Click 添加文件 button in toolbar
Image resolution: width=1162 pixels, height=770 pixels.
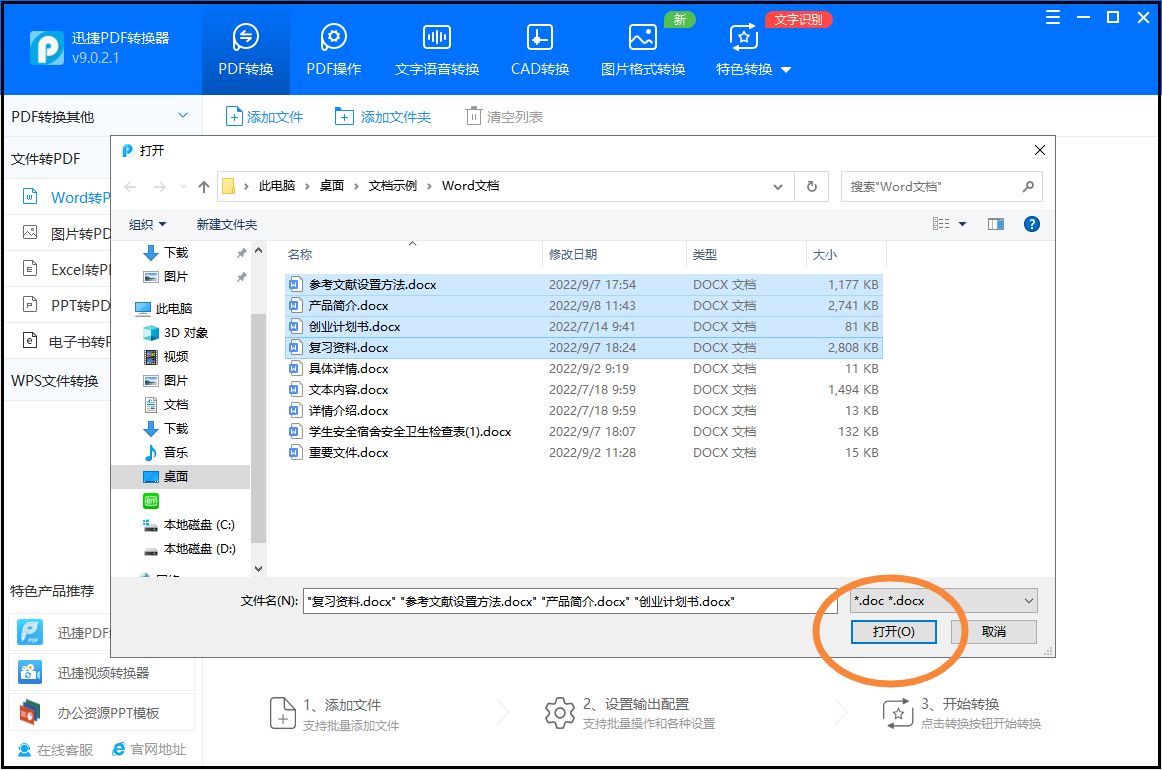click(265, 117)
